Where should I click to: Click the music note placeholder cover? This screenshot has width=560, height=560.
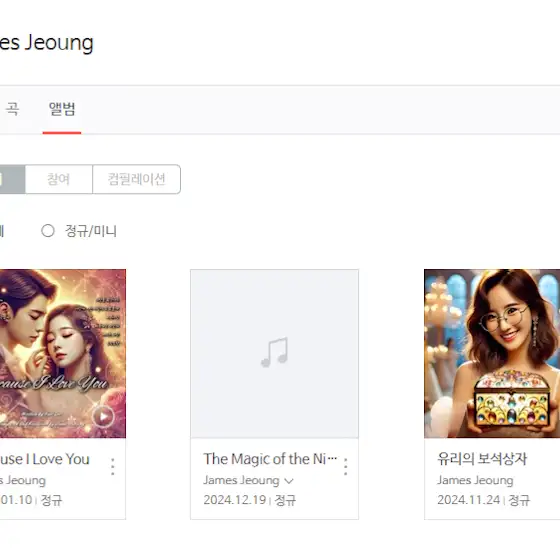(274, 354)
